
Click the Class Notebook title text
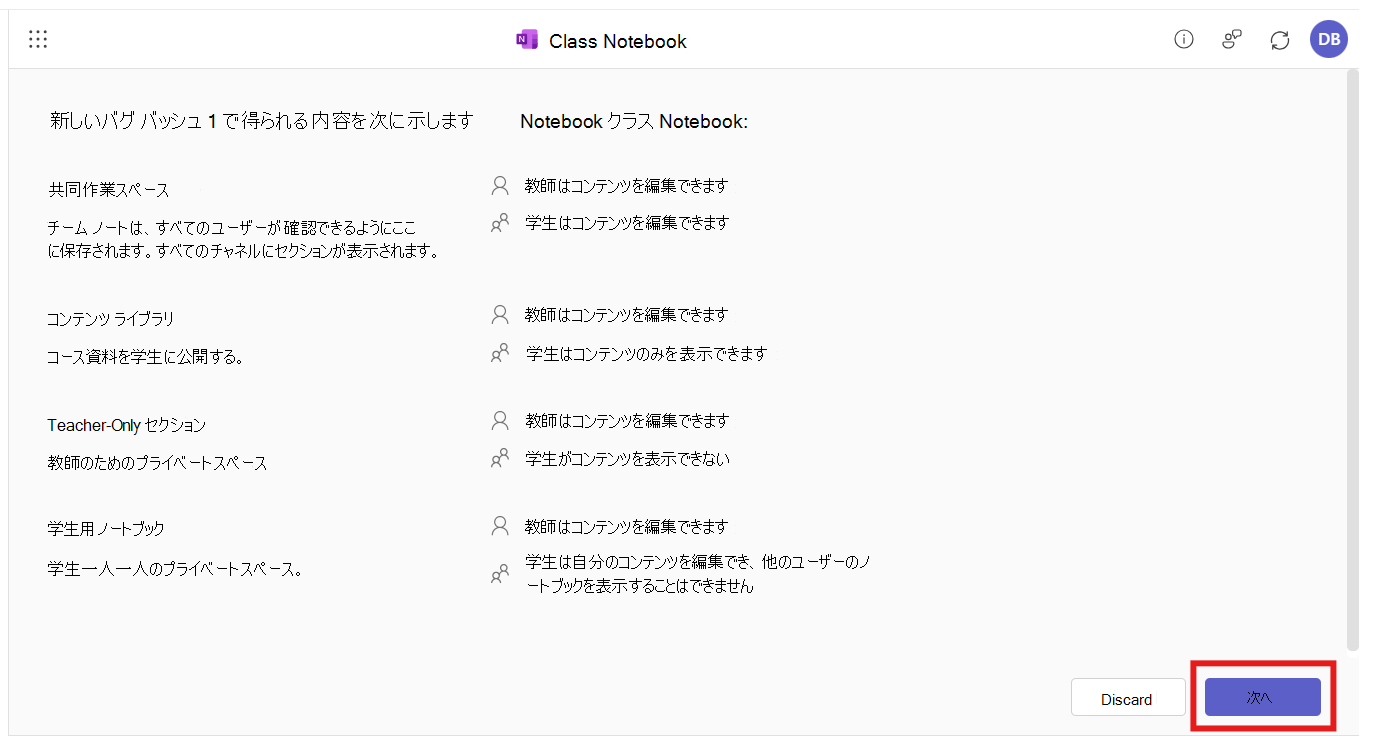click(618, 41)
